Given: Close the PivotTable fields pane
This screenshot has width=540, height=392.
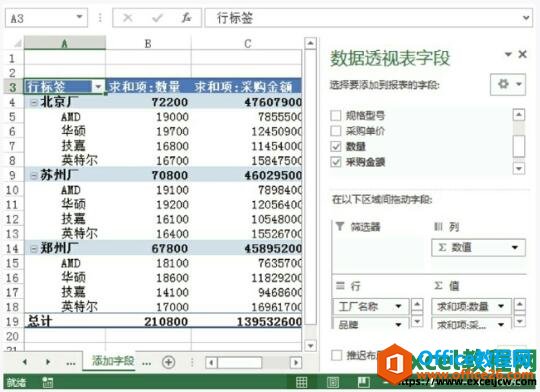Looking at the screenshot, I should tap(522, 54).
